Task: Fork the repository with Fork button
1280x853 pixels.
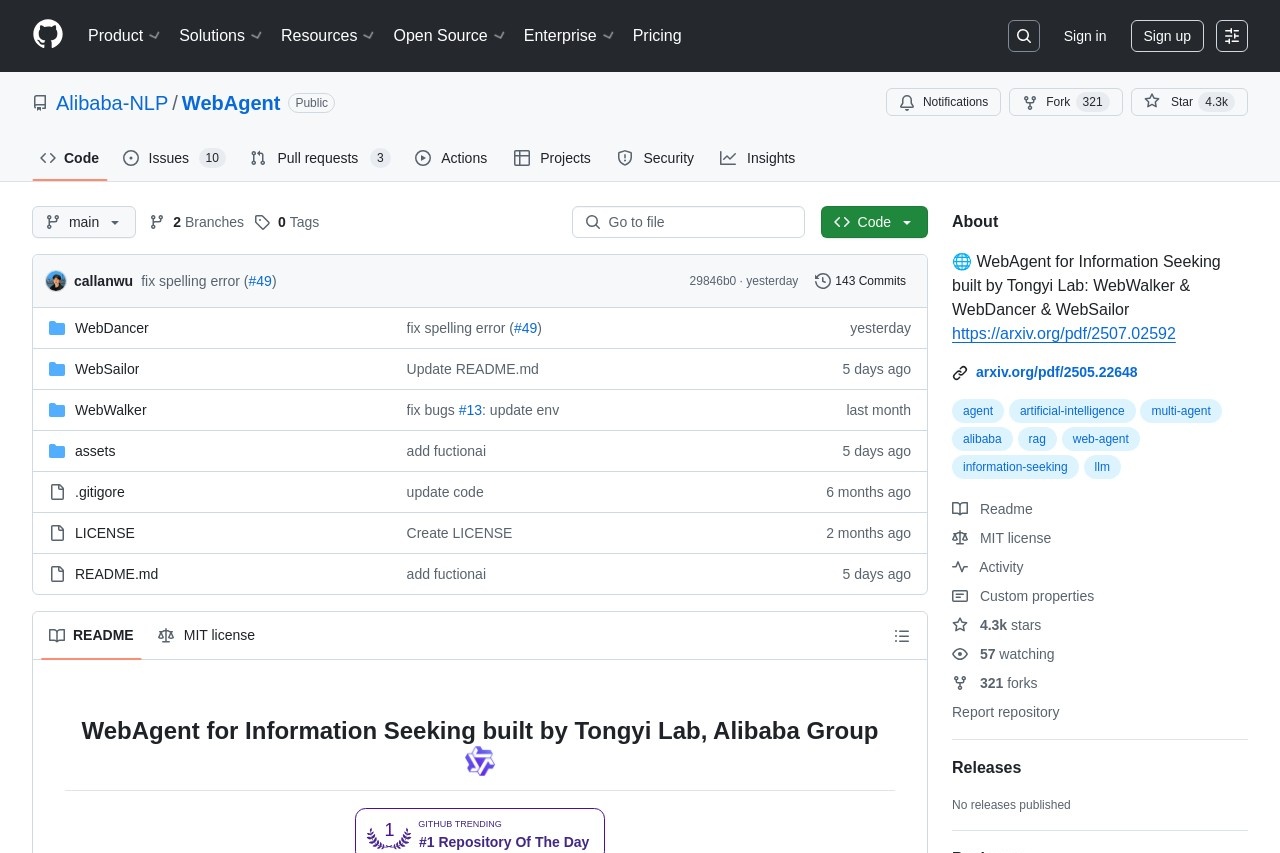Action: pyautogui.click(x=1066, y=102)
